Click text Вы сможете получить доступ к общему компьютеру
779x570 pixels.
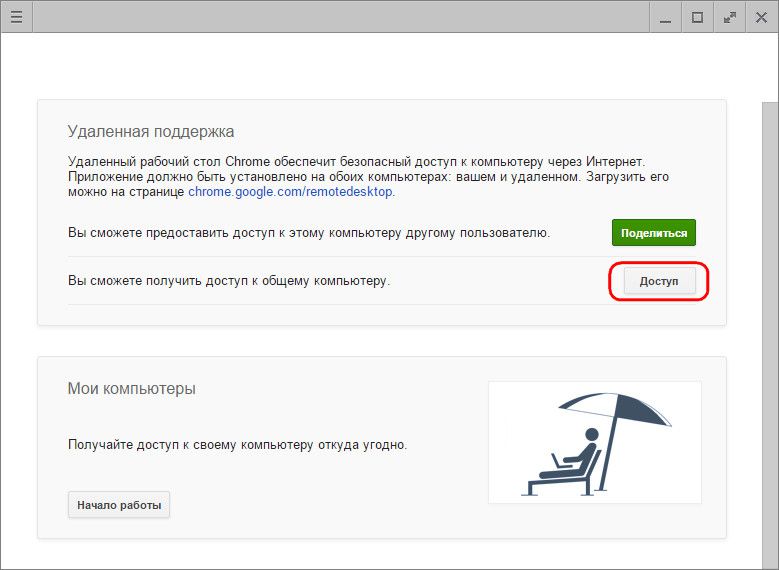[x=229, y=281]
